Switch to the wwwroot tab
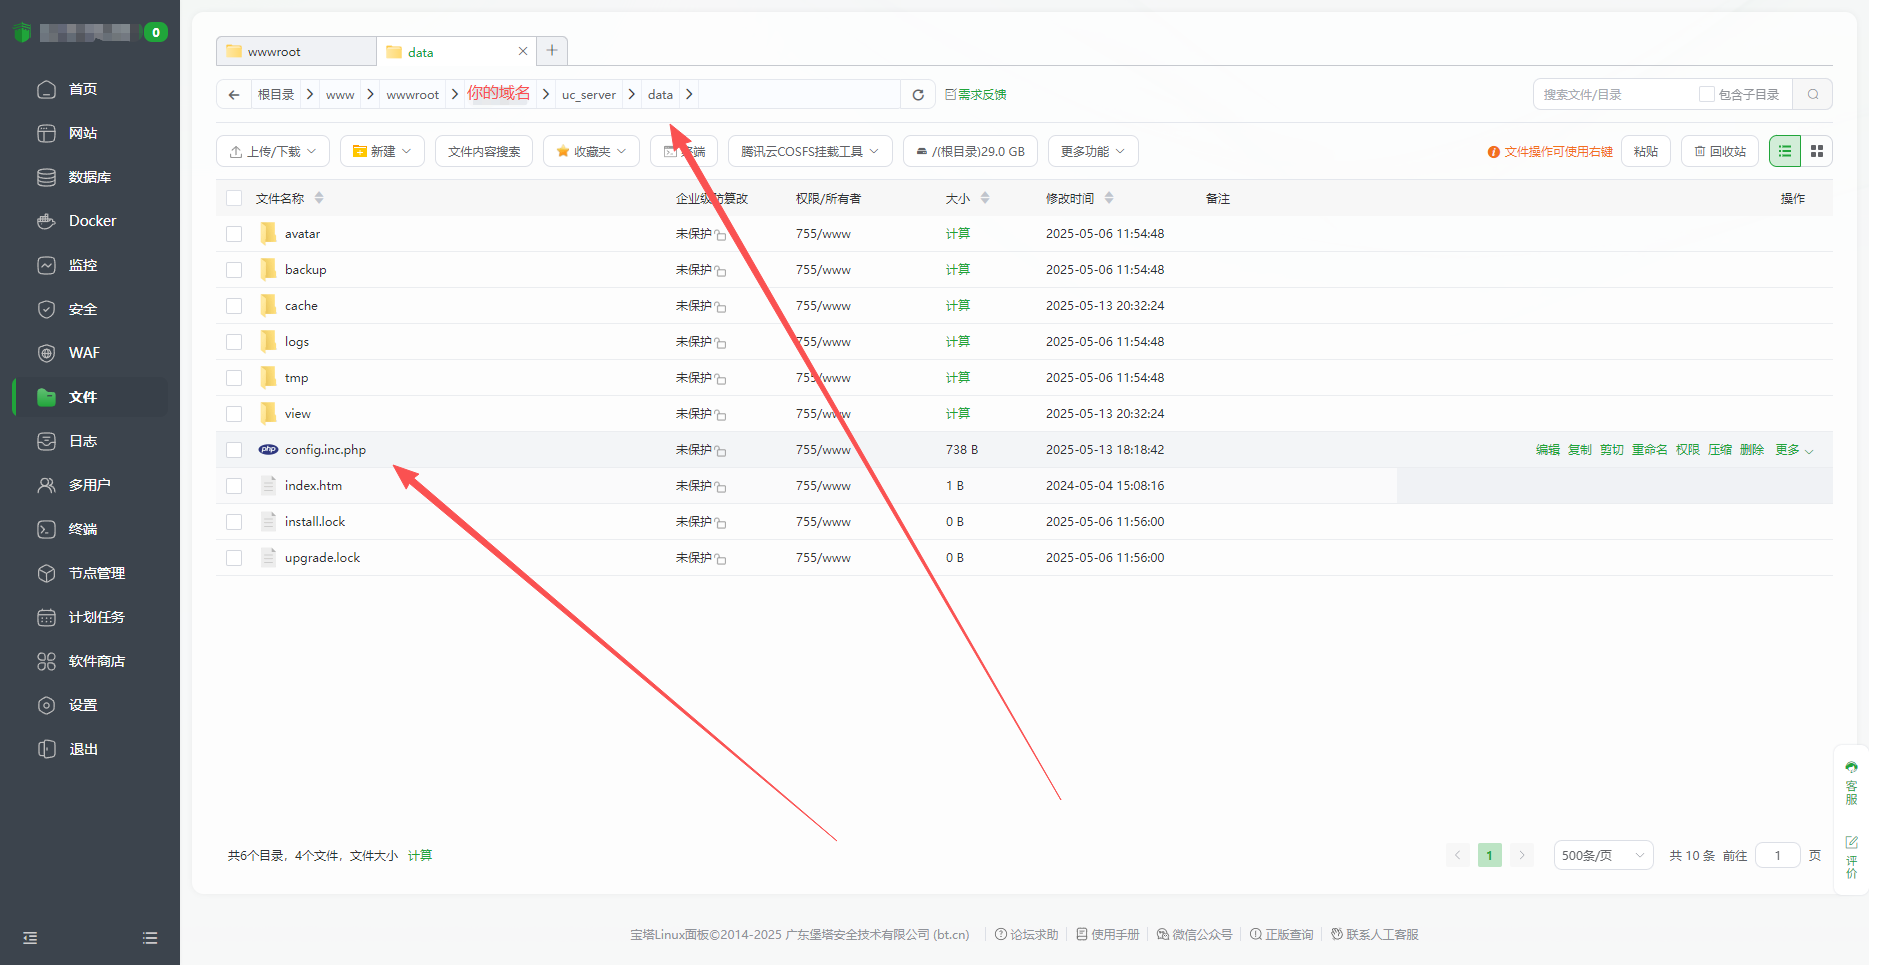1879x965 pixels. click(295, 52)
